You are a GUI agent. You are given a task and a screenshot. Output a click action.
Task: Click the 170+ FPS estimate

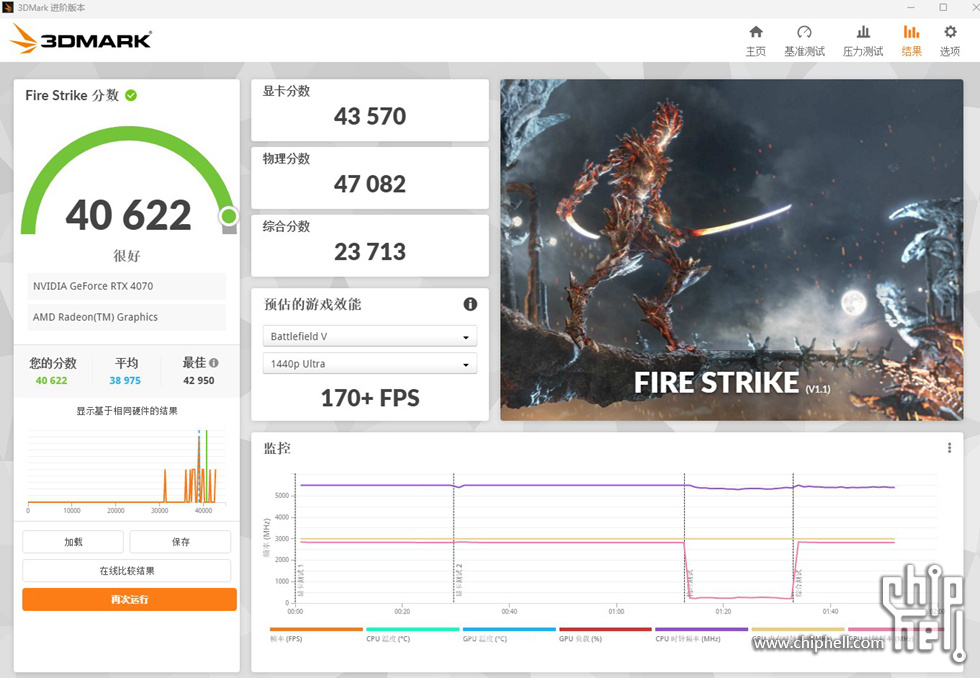pyautogui.click(x=370, y=398)
